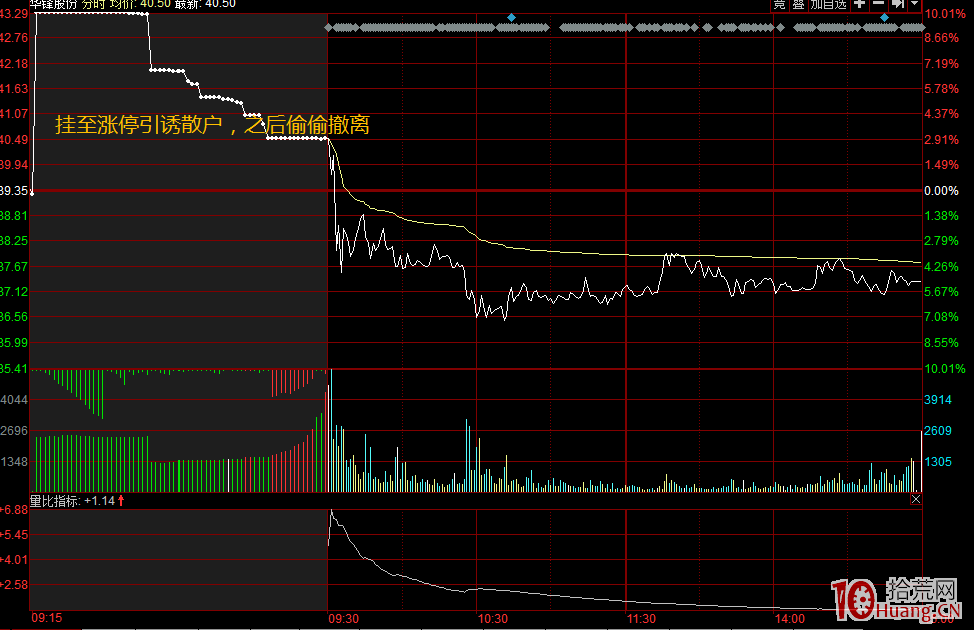
Task: Click the 最新: 40.50 latest price readout
Action: click(x=206, y=4)
